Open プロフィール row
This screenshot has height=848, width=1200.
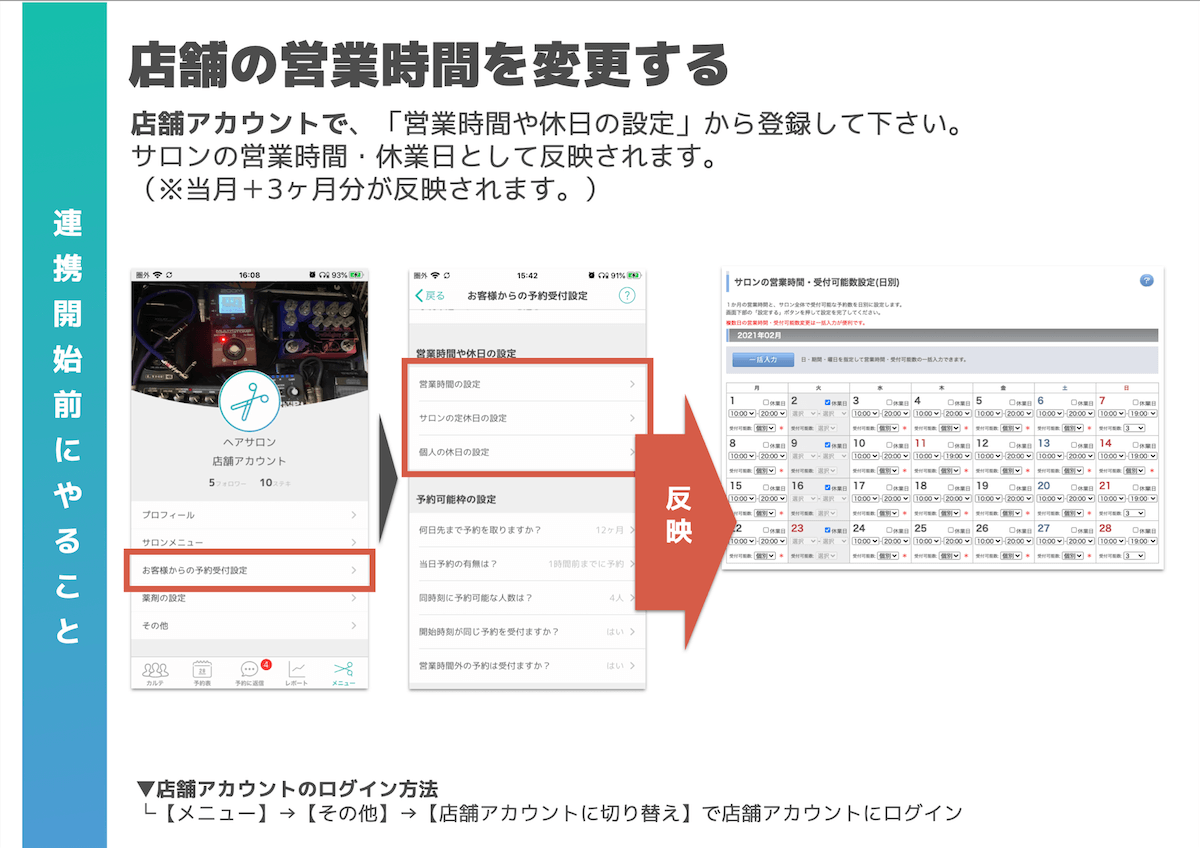(249, 514)
